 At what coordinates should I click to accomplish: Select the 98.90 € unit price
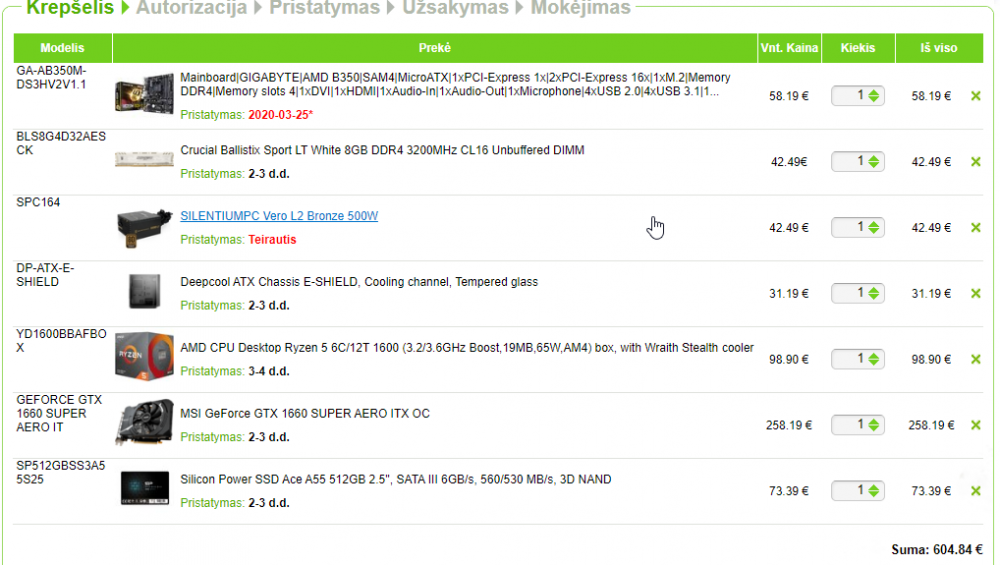(789, 360)
